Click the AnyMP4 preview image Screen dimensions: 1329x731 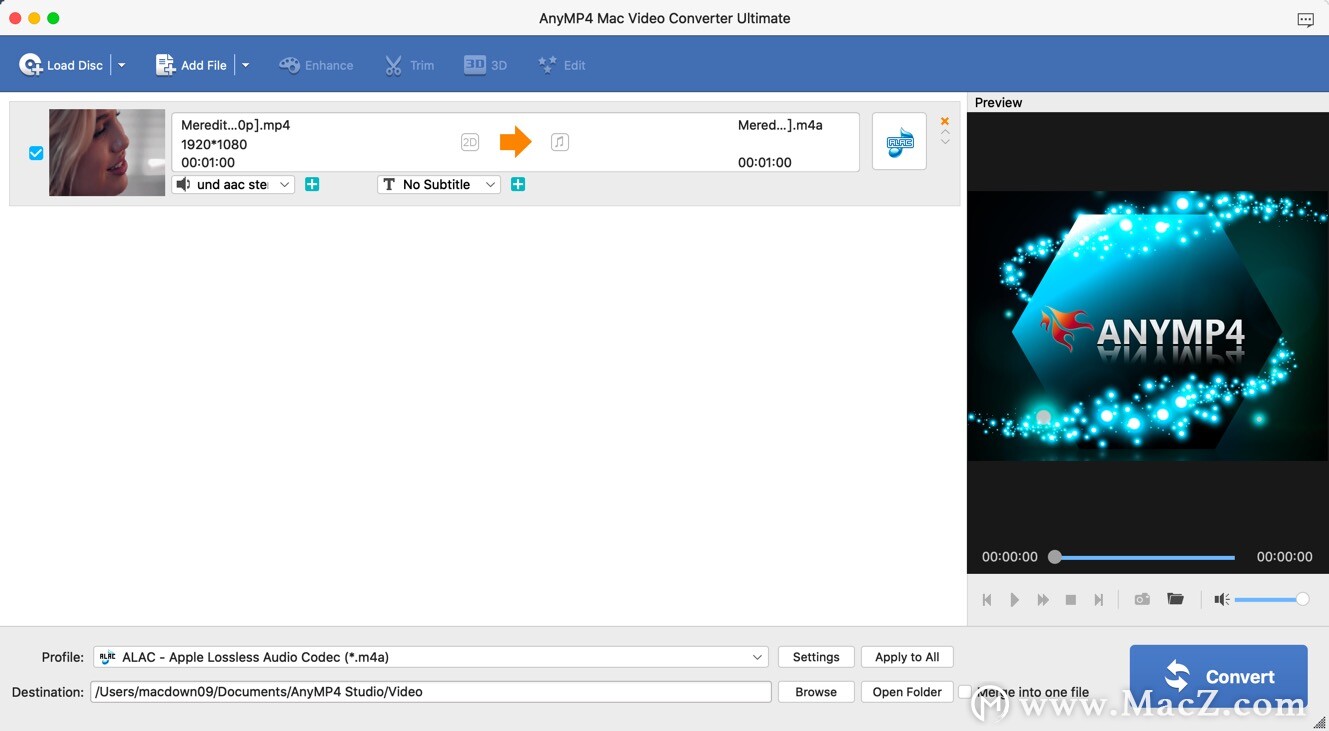click(x=1147, y=326)
